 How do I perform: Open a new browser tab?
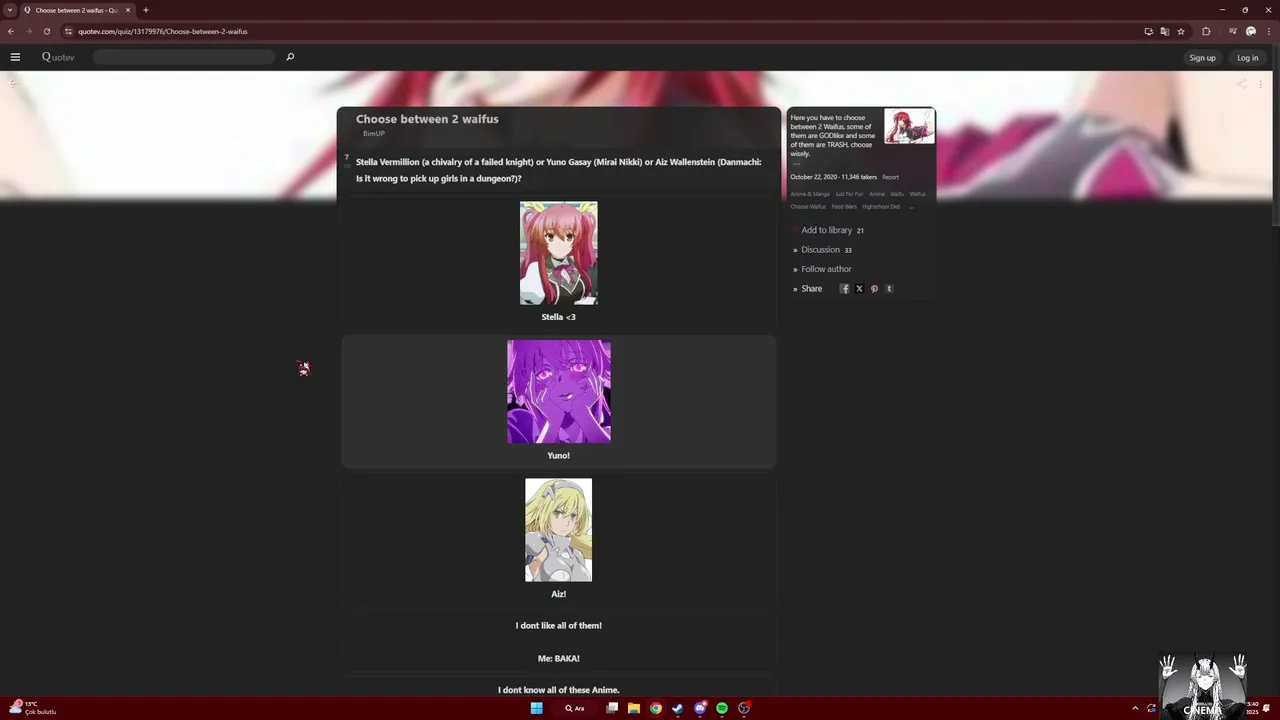(x=145, y=10)
